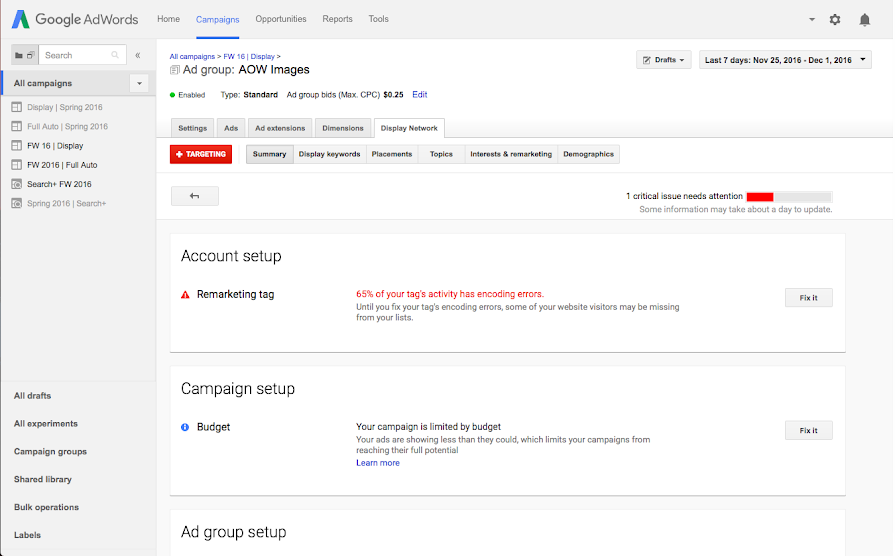Viewport: 895px width, 556px height.
Task: Click the Spring 2016 | Search+ campaign icon
Action: pos(17,203)
